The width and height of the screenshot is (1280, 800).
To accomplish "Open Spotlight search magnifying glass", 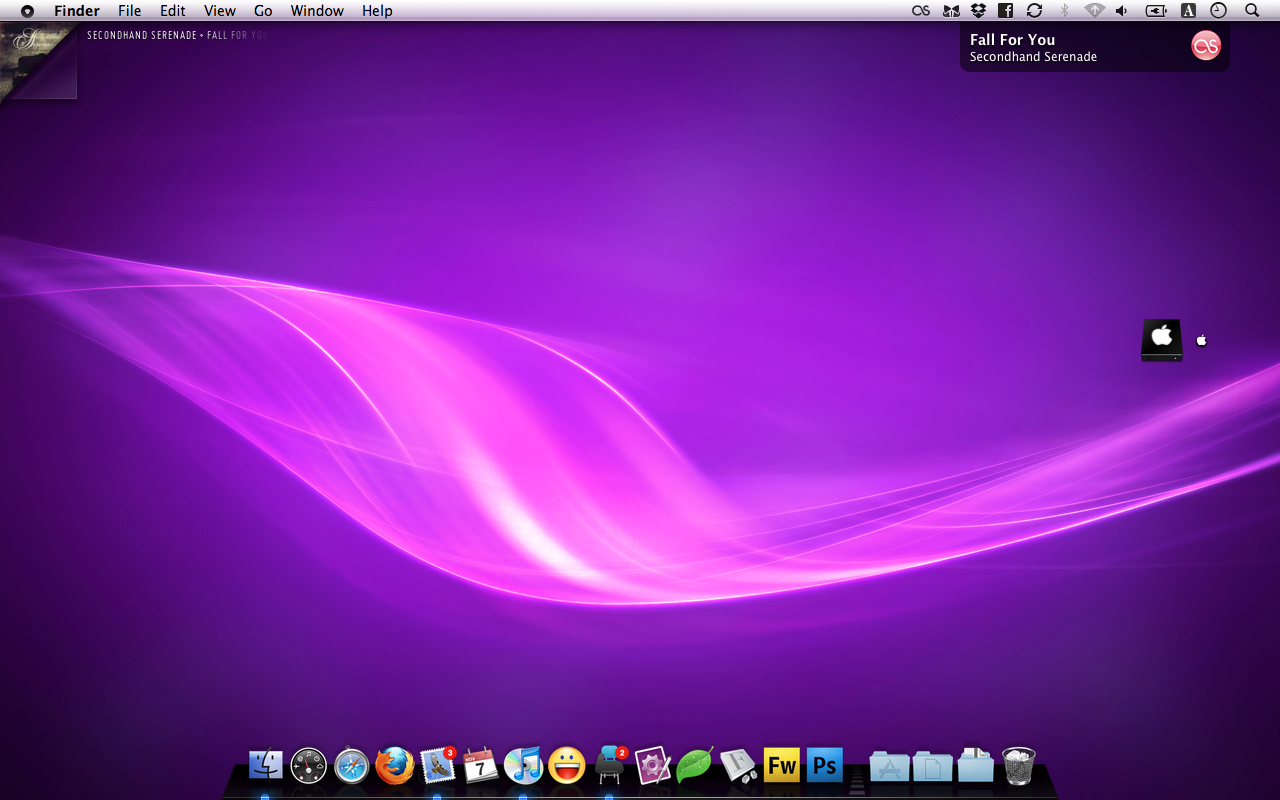I will point(1252,10).
